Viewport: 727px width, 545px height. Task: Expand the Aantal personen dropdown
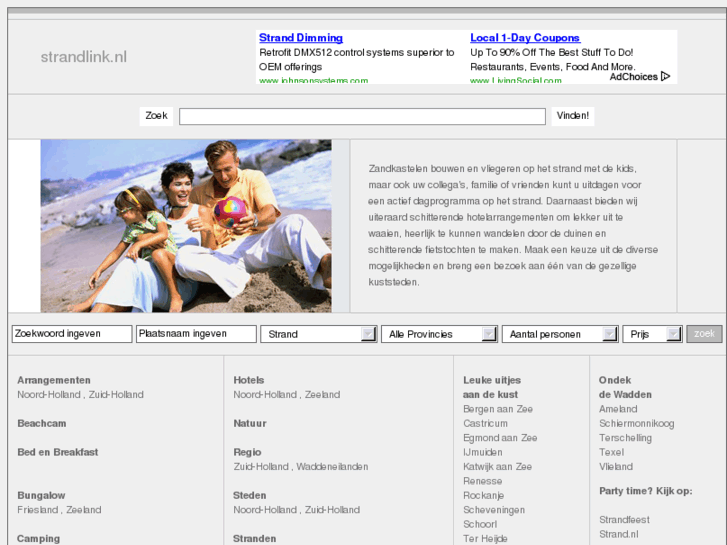[x=560, y=334]
